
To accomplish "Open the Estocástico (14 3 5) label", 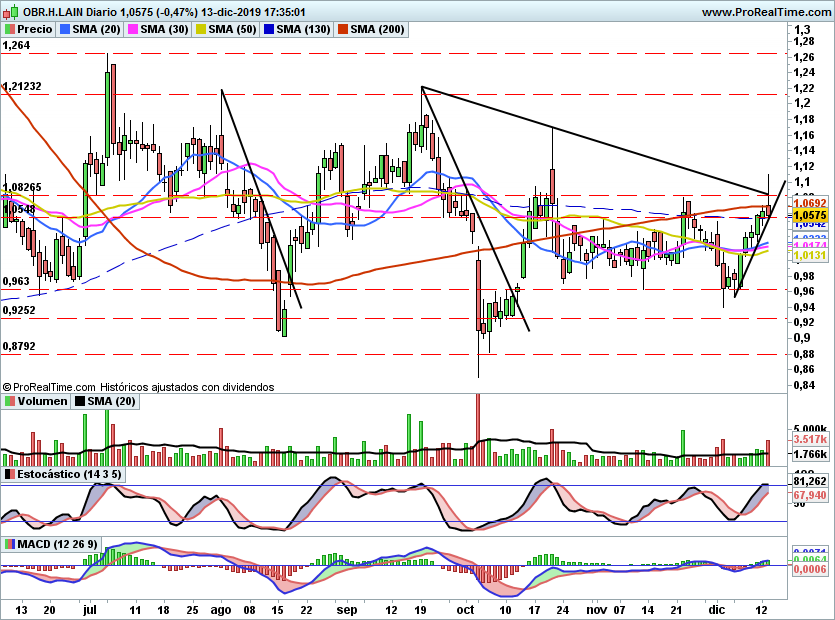I will point(69,474).
